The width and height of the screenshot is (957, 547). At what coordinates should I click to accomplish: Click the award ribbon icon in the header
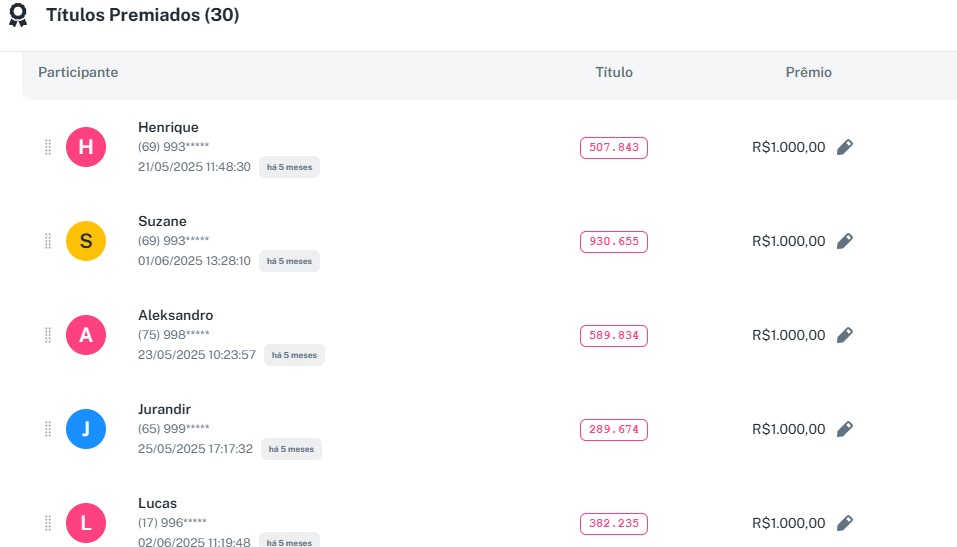(17, 16)
